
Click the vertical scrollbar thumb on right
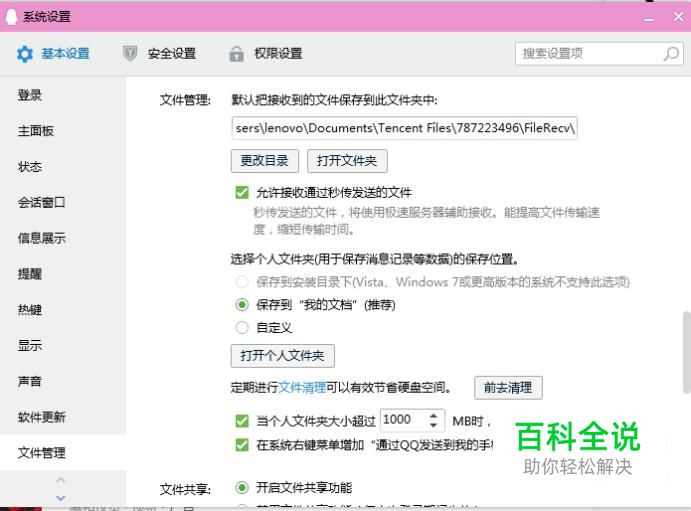point(687,352)
